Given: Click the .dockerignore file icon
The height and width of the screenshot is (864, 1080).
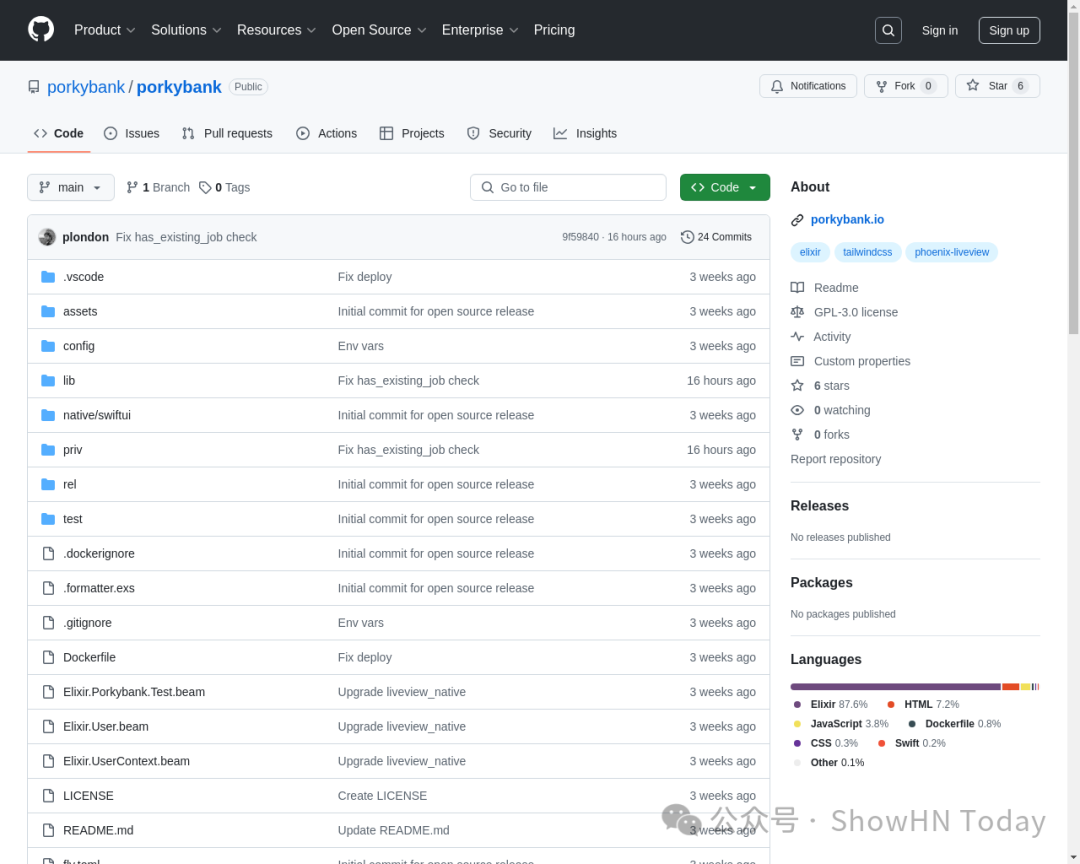Looking at the screenshot, I should (48, 553).
